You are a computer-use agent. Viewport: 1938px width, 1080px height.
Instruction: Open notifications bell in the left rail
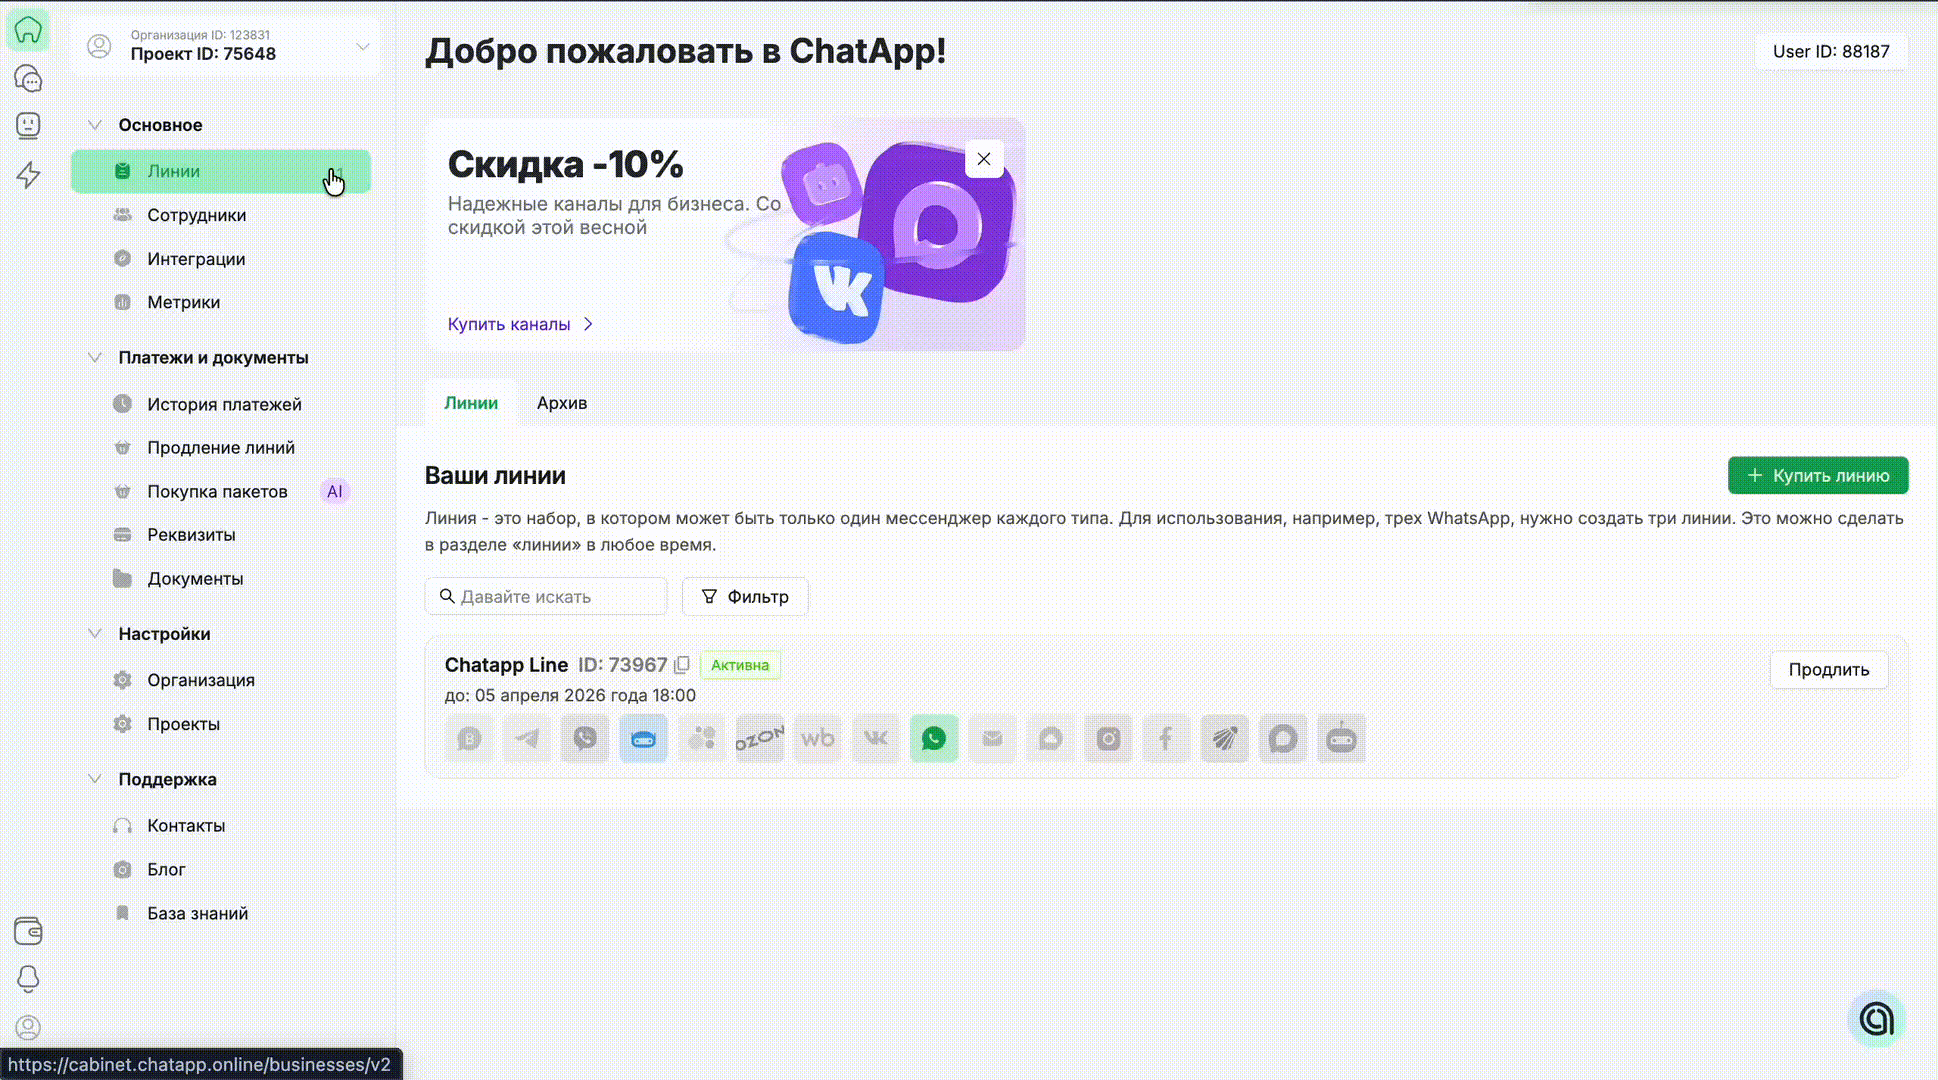point(28,978)
